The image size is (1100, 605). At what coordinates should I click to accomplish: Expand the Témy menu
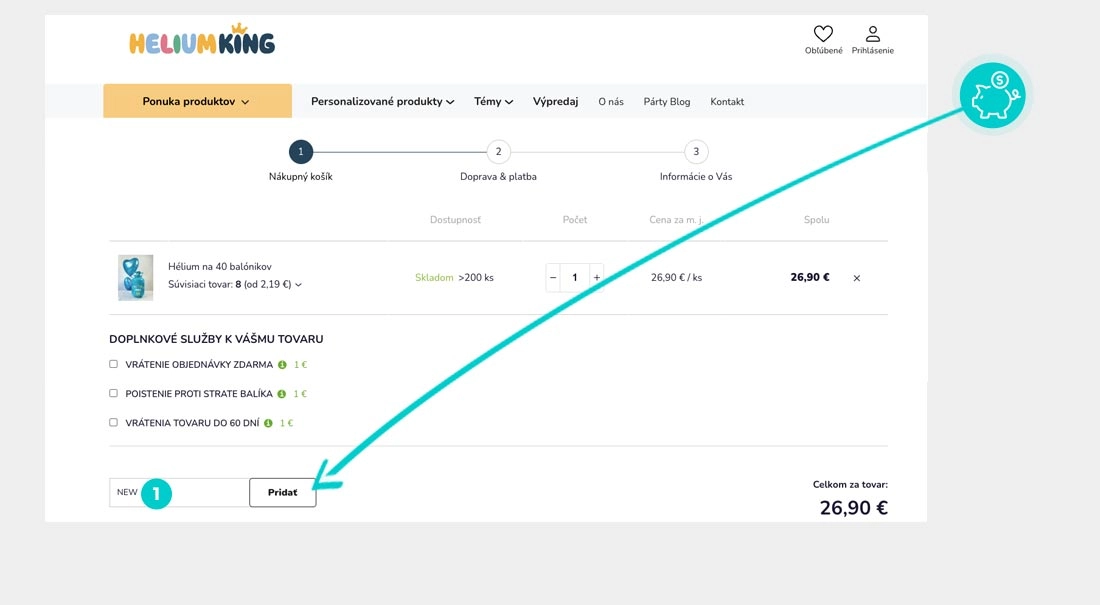[493, 101]
